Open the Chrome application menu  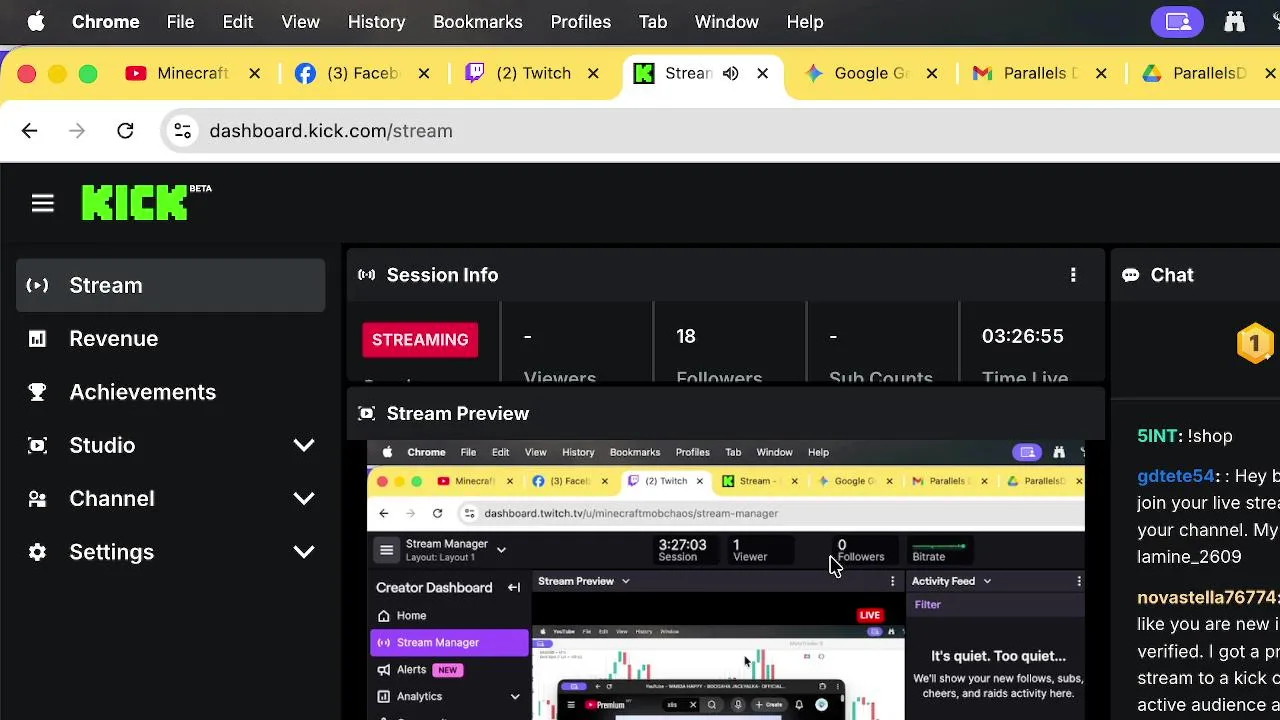point(105,21)
